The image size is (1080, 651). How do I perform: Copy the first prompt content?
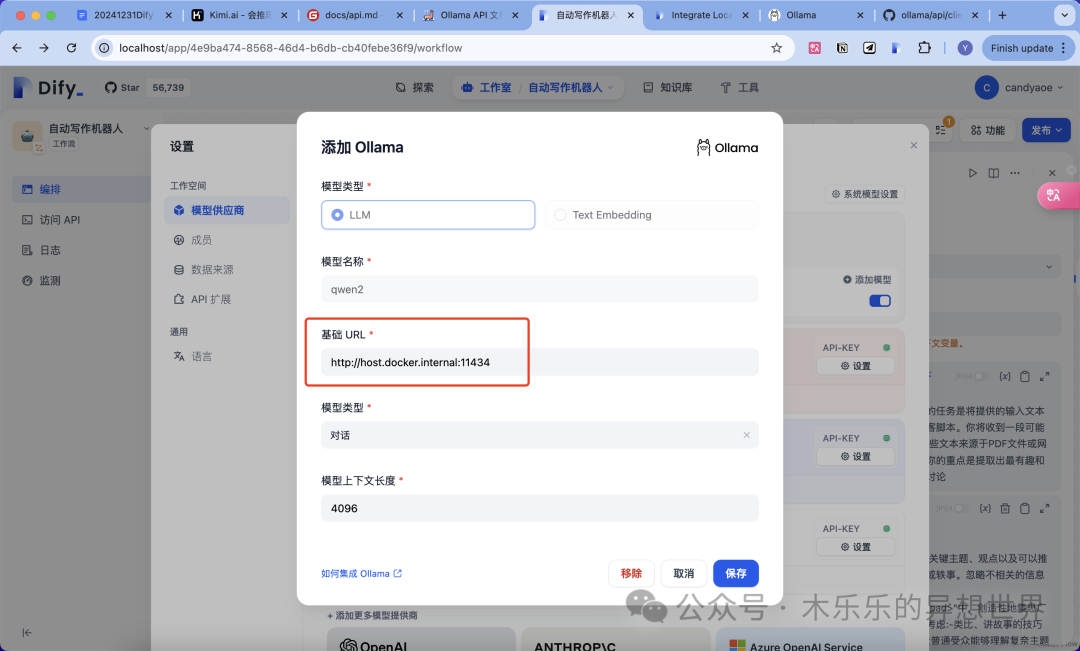(x=1025, y=376)
